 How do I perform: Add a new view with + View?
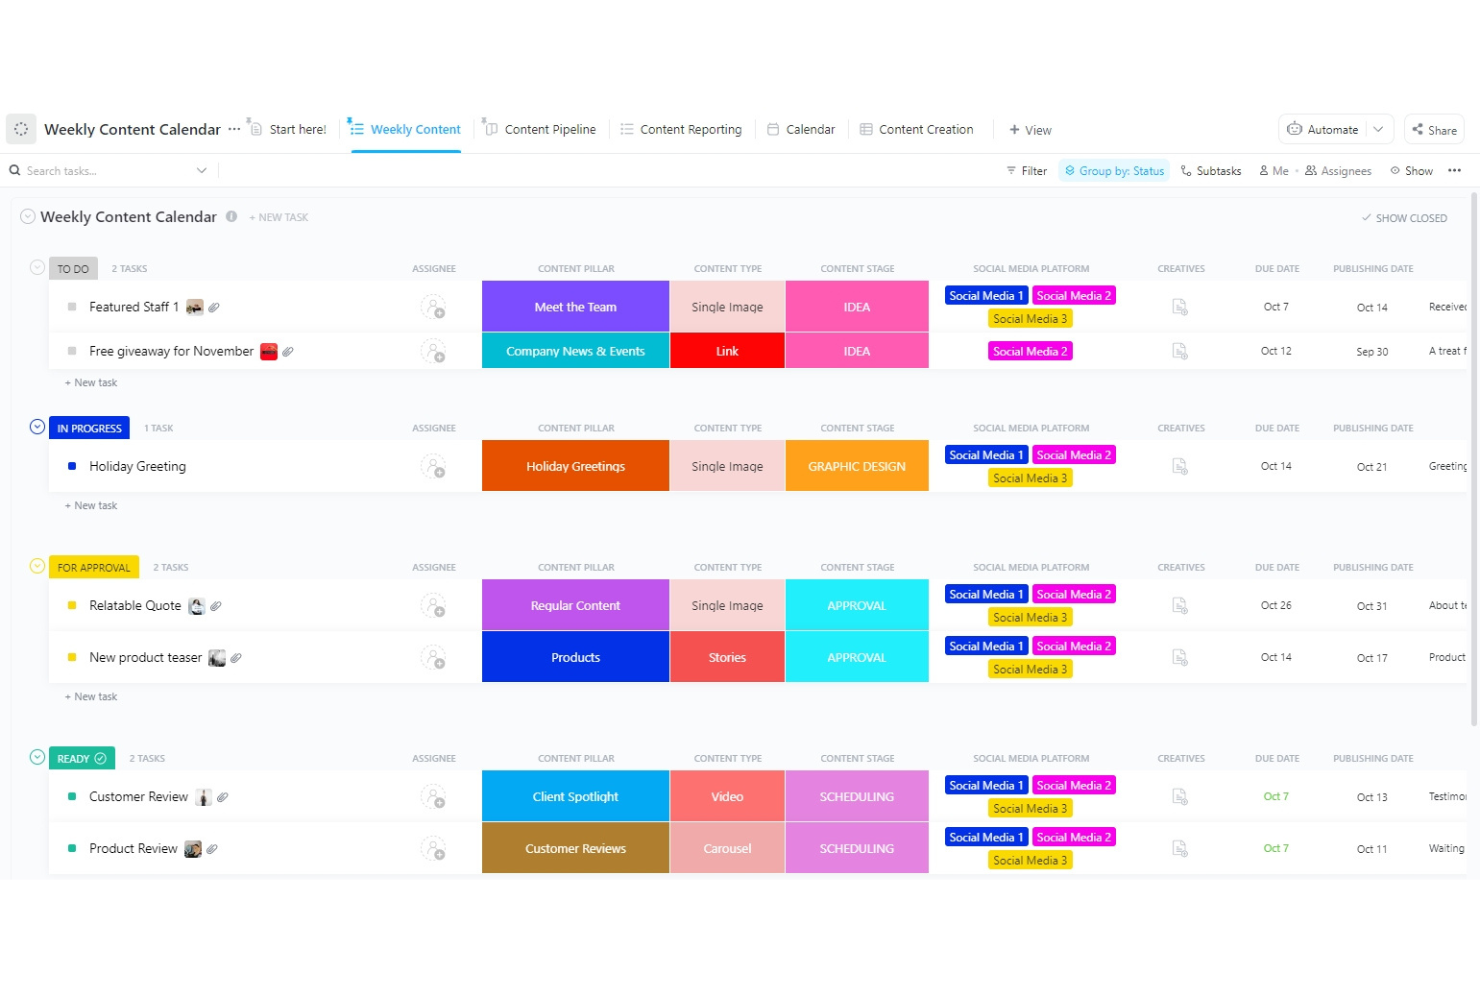[x=1030, y=130]
